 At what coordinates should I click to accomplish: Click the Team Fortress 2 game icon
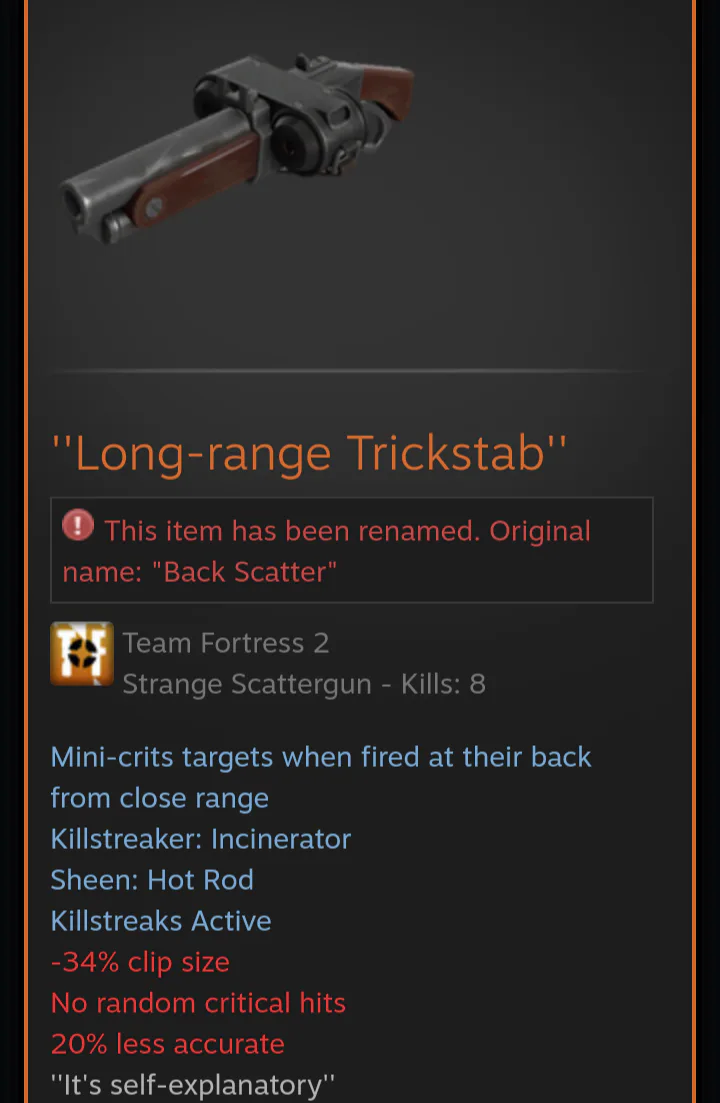82,653
